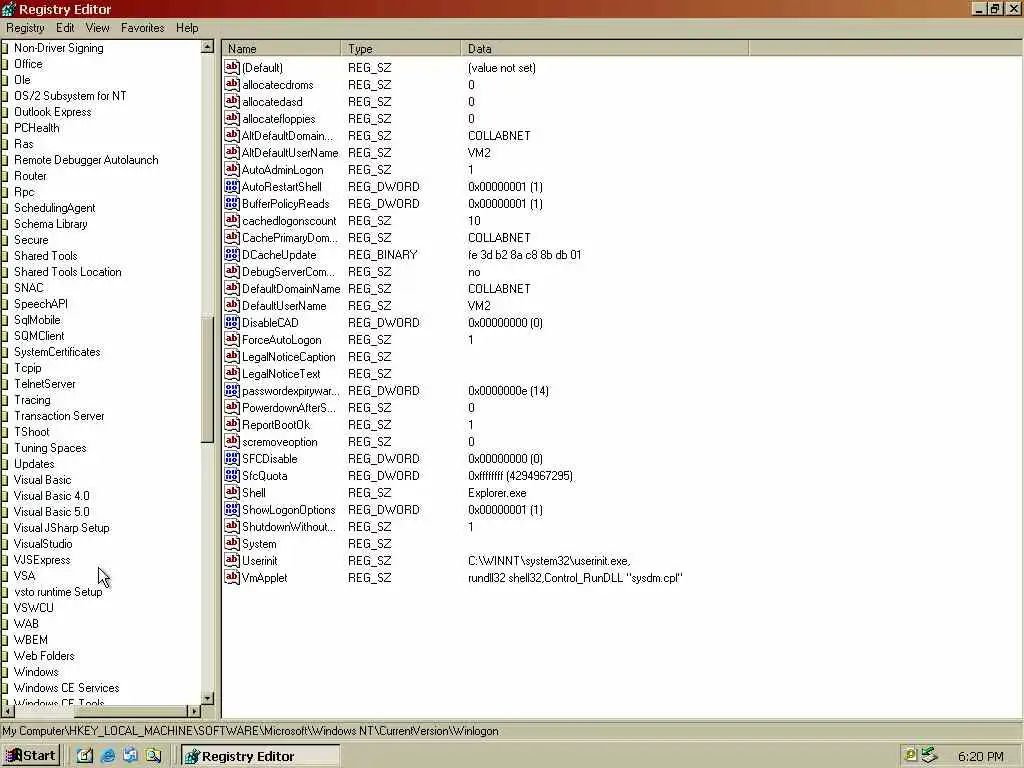This screenshot has width=1024, height=768.
Task: Click the DefaultUserName string icon
Action: coord(232,305)
